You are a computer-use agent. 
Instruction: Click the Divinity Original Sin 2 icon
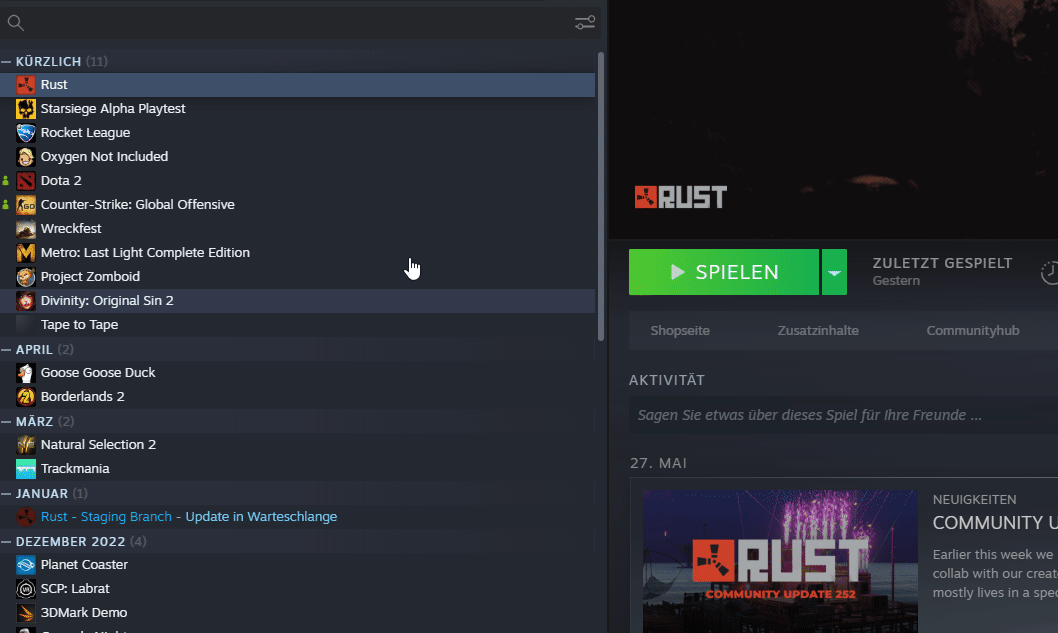tap(26, 300)
